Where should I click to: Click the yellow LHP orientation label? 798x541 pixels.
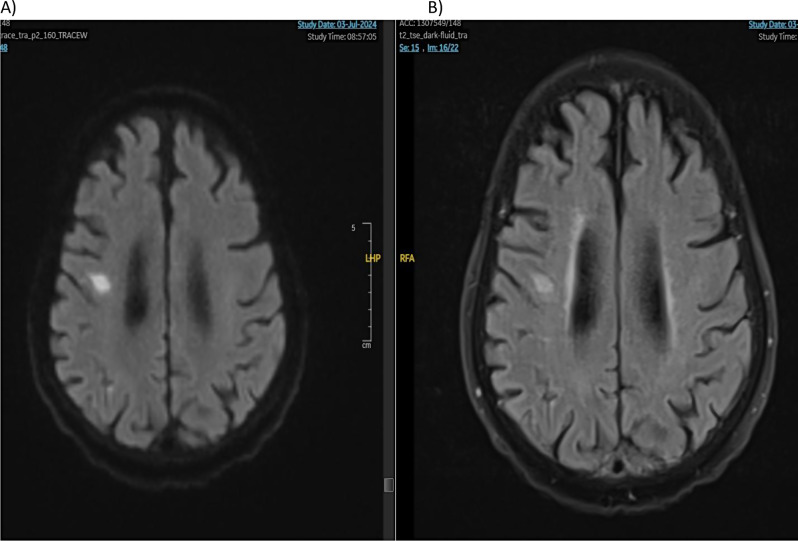tap(373, 259)
